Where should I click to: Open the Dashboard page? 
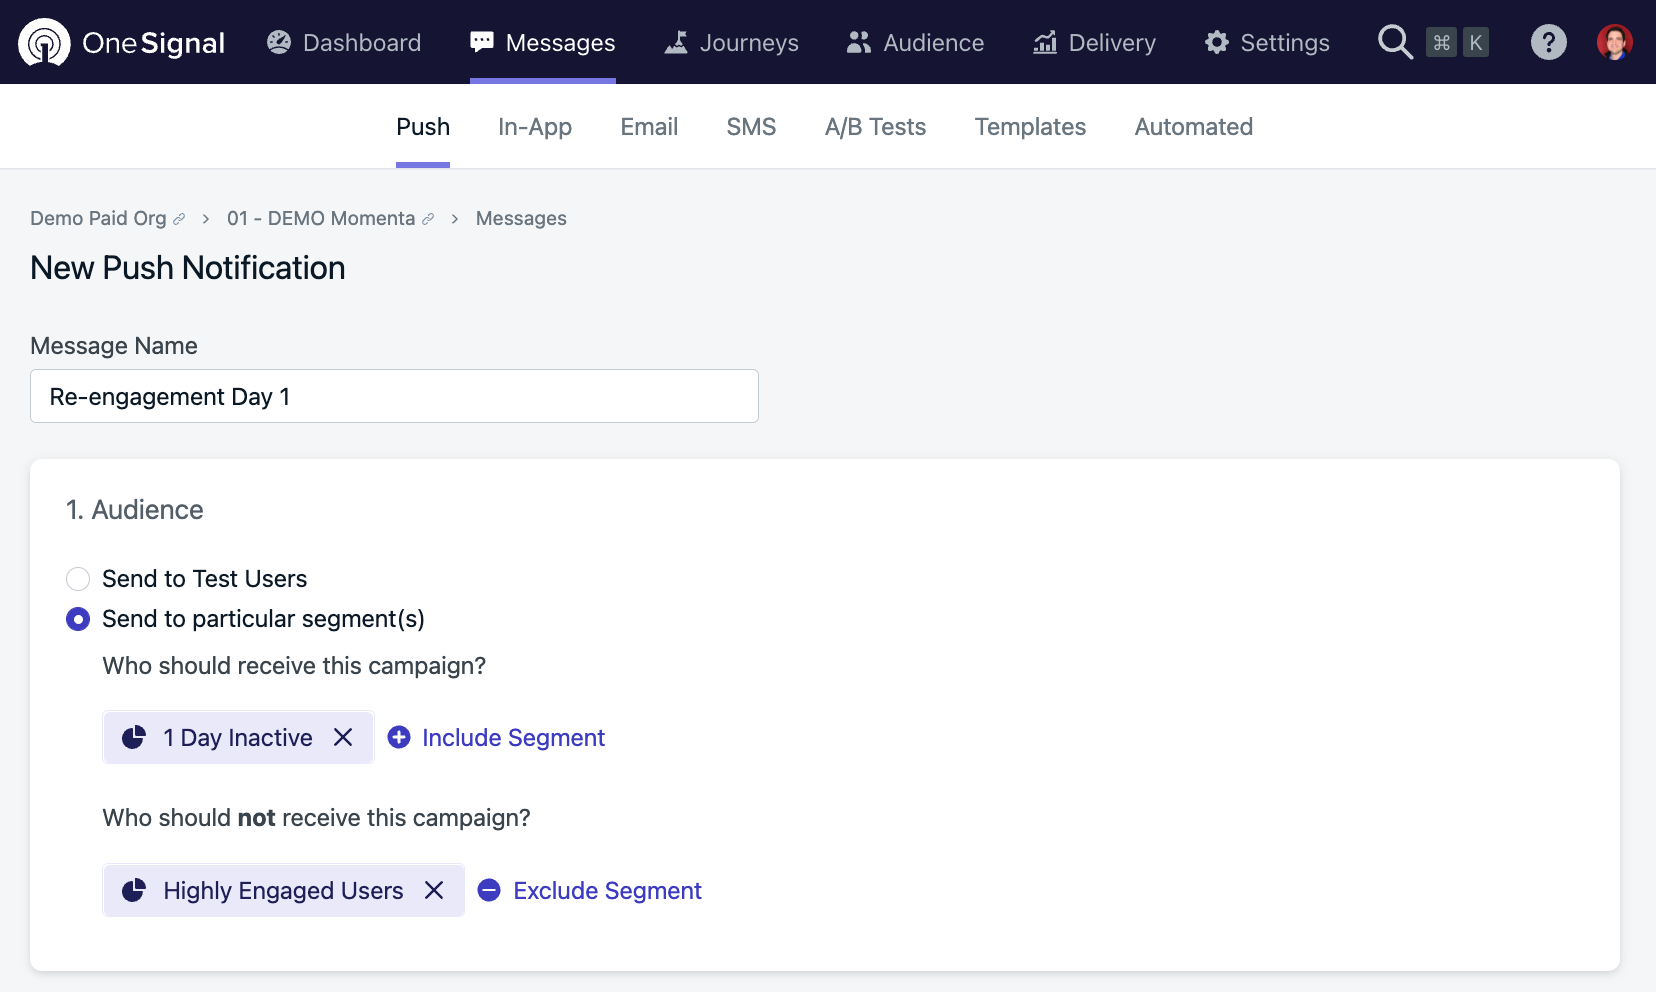(344, 42)
